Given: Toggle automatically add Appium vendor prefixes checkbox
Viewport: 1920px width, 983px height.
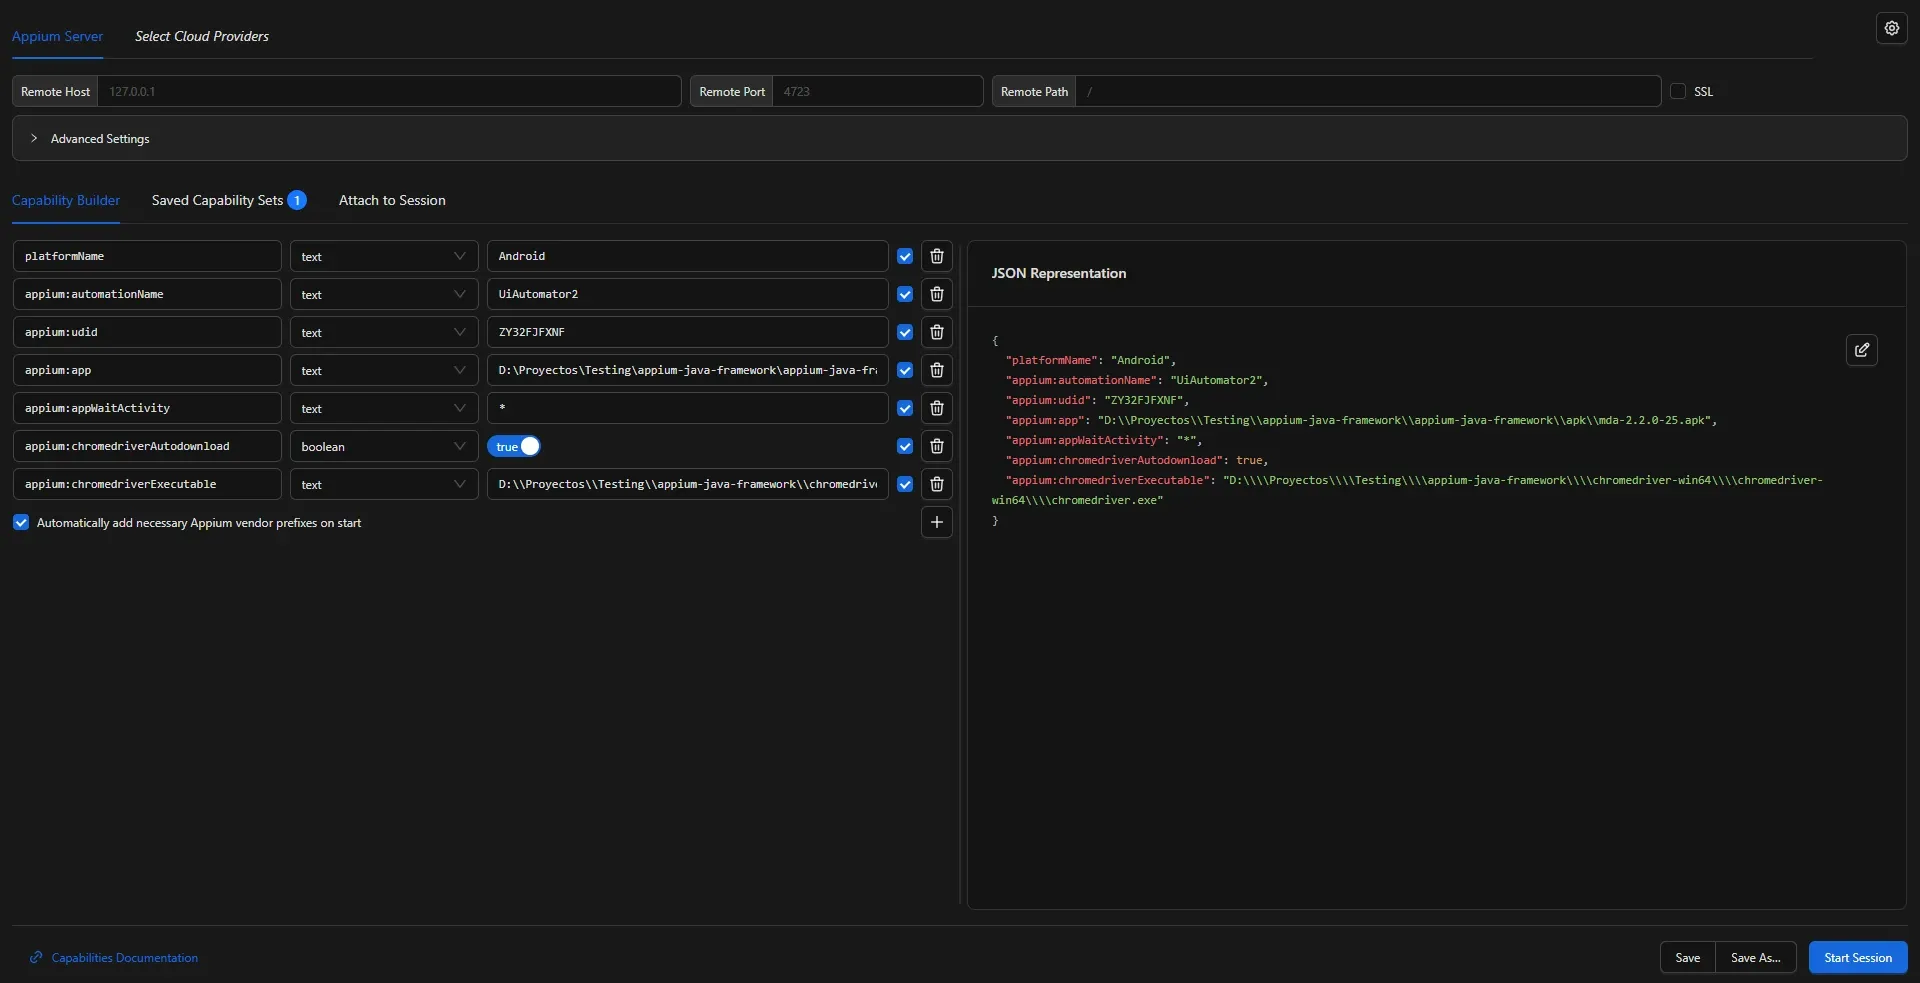Looking at the screenshot, I should click(x=21, y=522).
